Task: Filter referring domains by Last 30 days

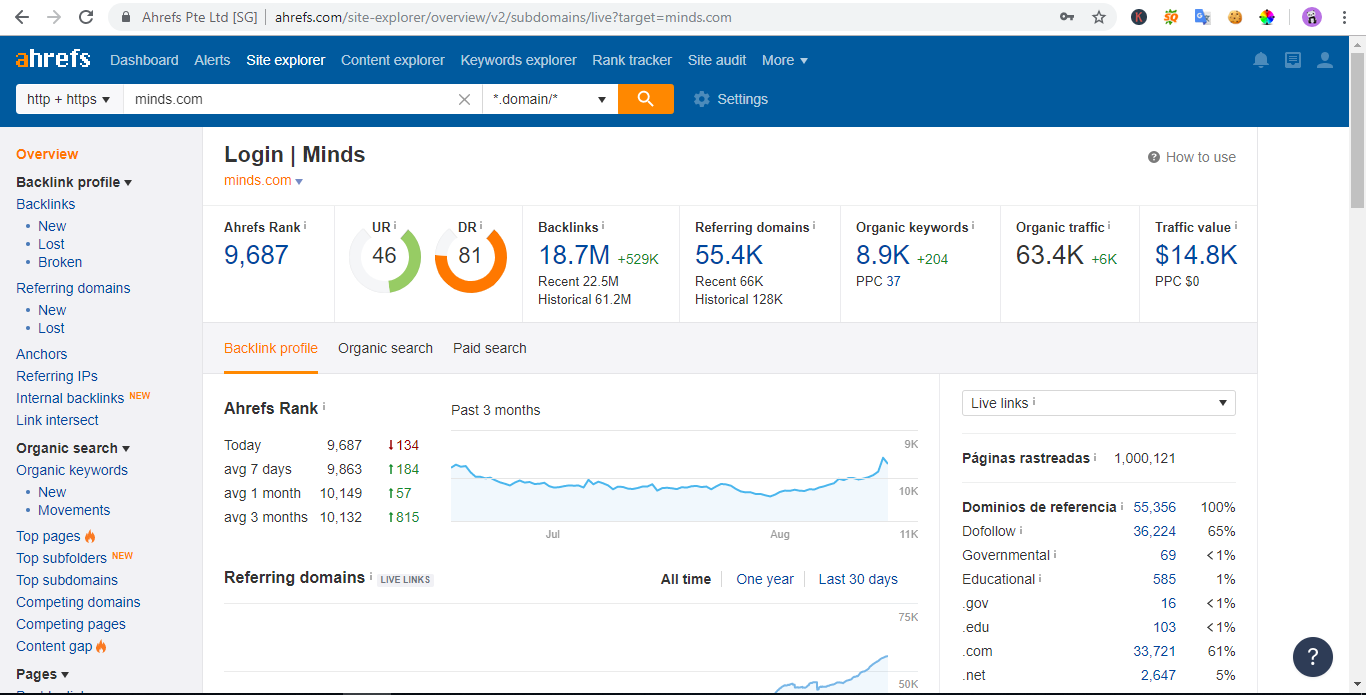Action: point(857,579)
